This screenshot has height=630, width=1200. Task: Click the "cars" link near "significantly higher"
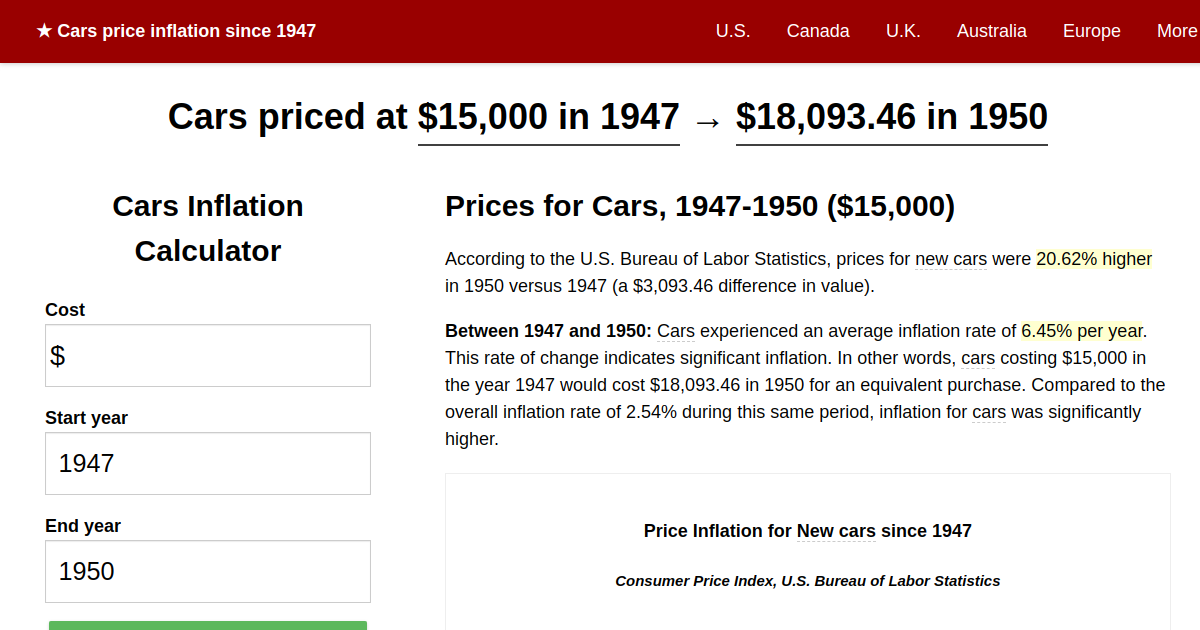tap(988, 411)
